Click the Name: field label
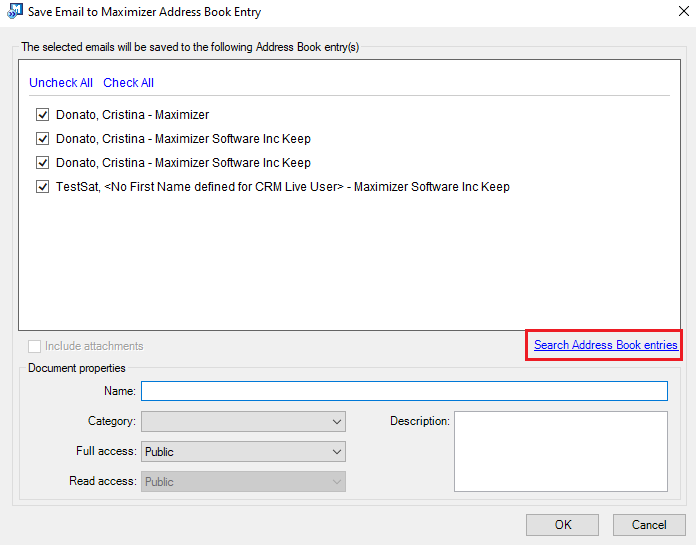696x545 pixels. [x=120, y=391]
